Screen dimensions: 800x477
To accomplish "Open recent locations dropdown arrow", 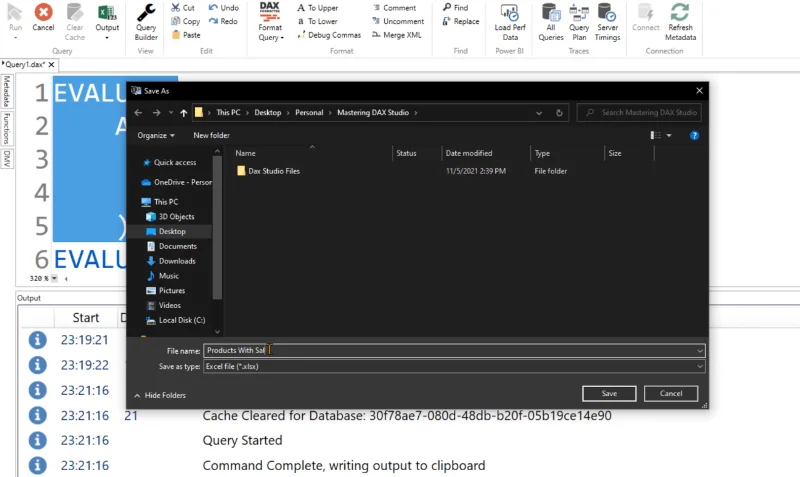I will click(x=171, y=113).
